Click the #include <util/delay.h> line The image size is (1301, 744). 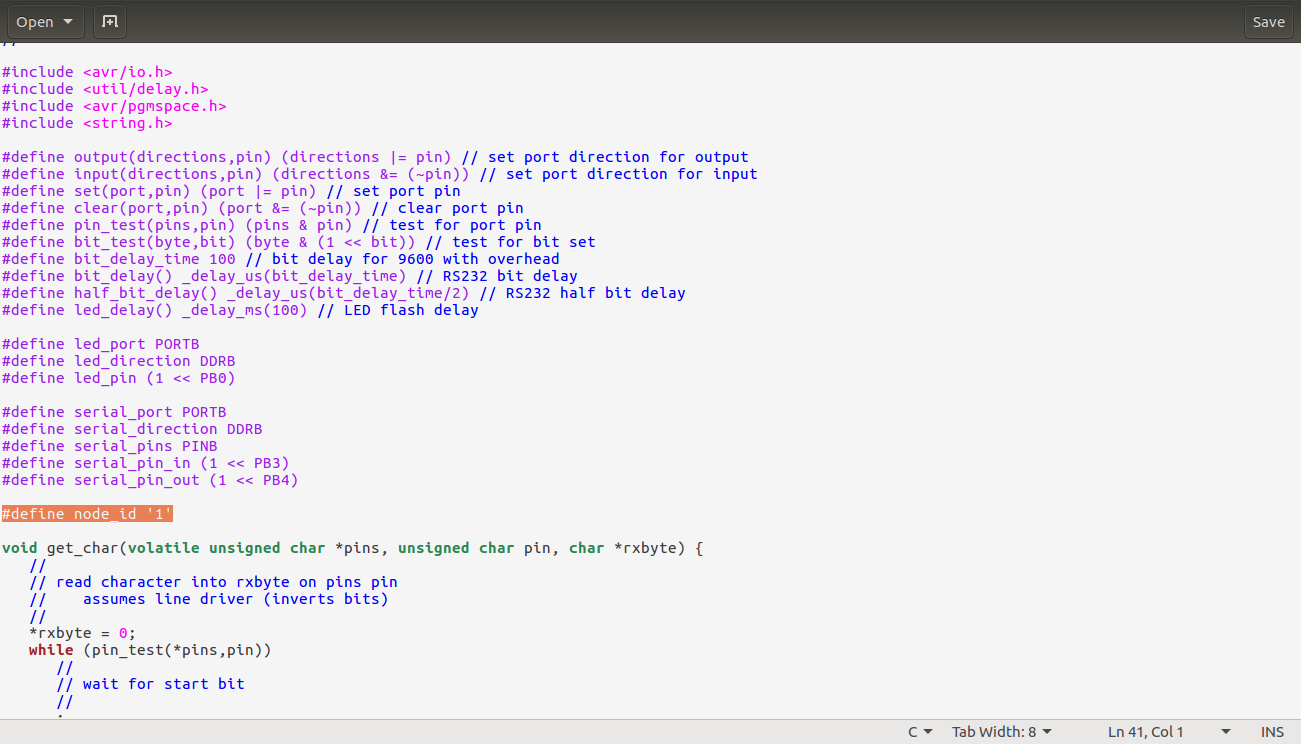[x=105, y=89]
